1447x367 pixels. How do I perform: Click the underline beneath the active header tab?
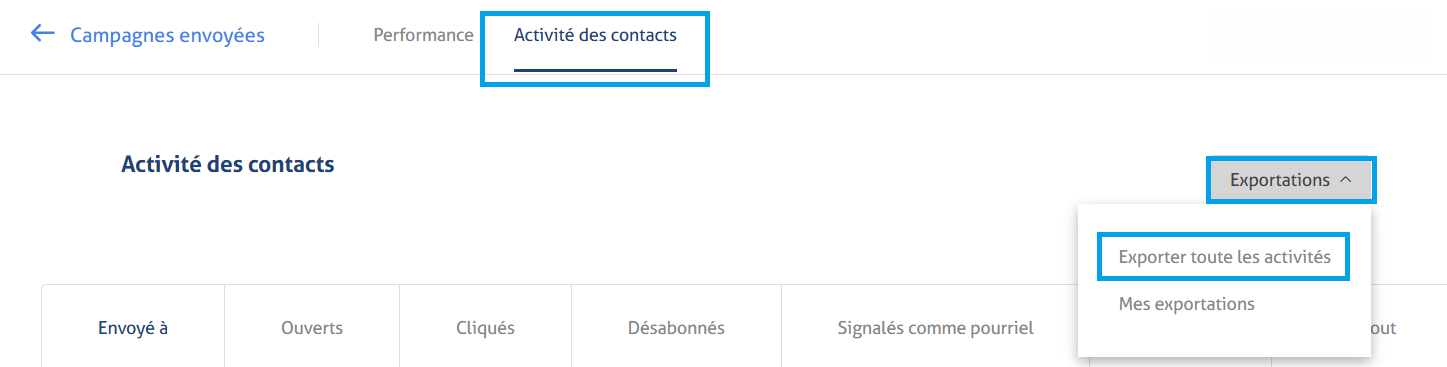click(595, 71)
